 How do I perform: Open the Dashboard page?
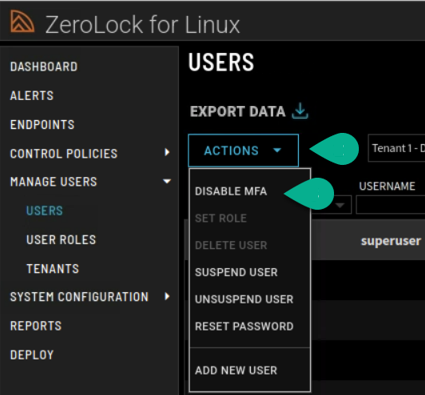(44, 67)
